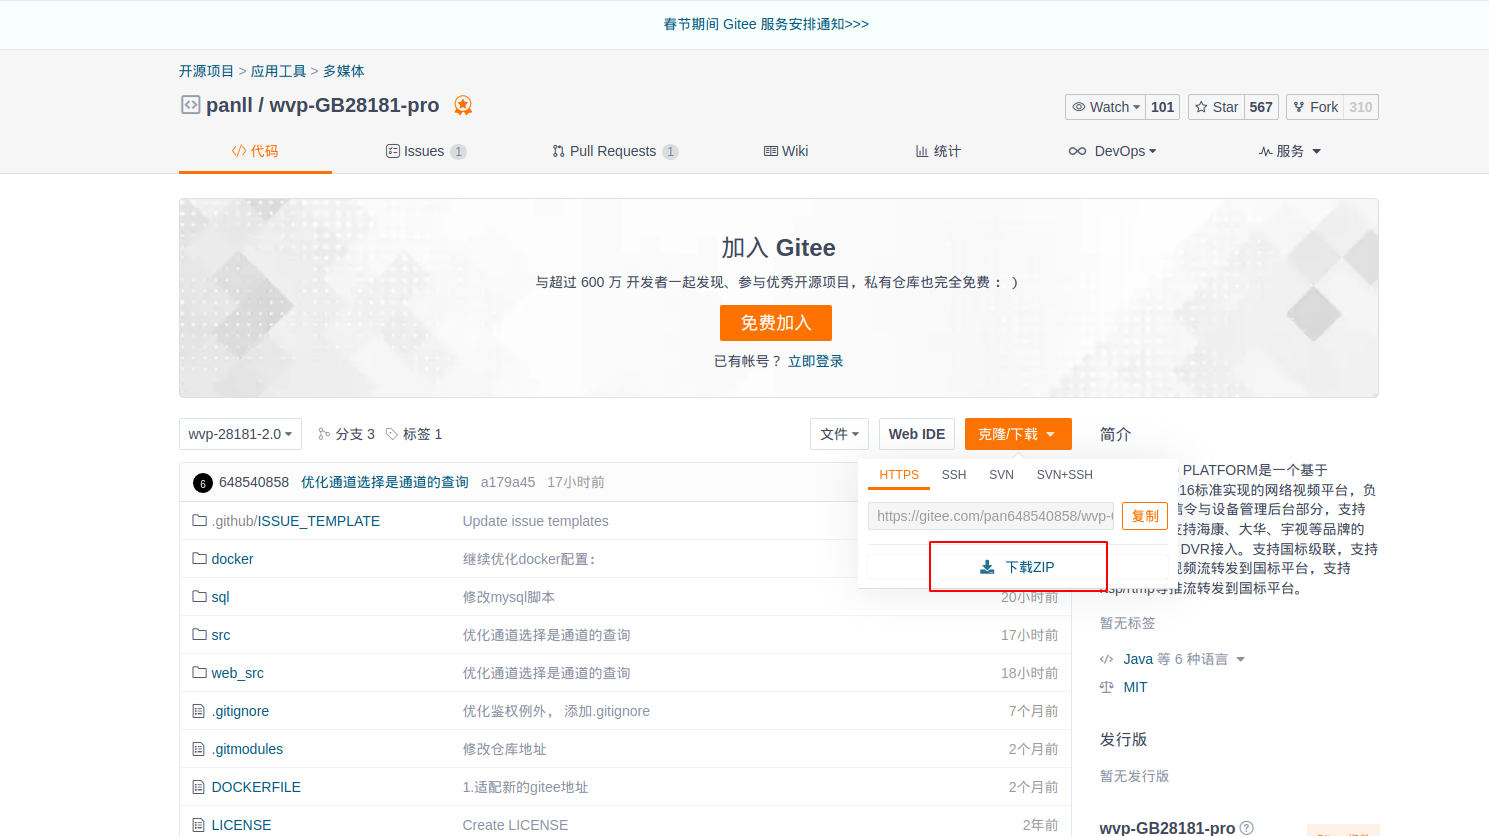The image size is (1489, 836).
Task: Expand the DevOps menu
Action: (x=1113, y=151)
